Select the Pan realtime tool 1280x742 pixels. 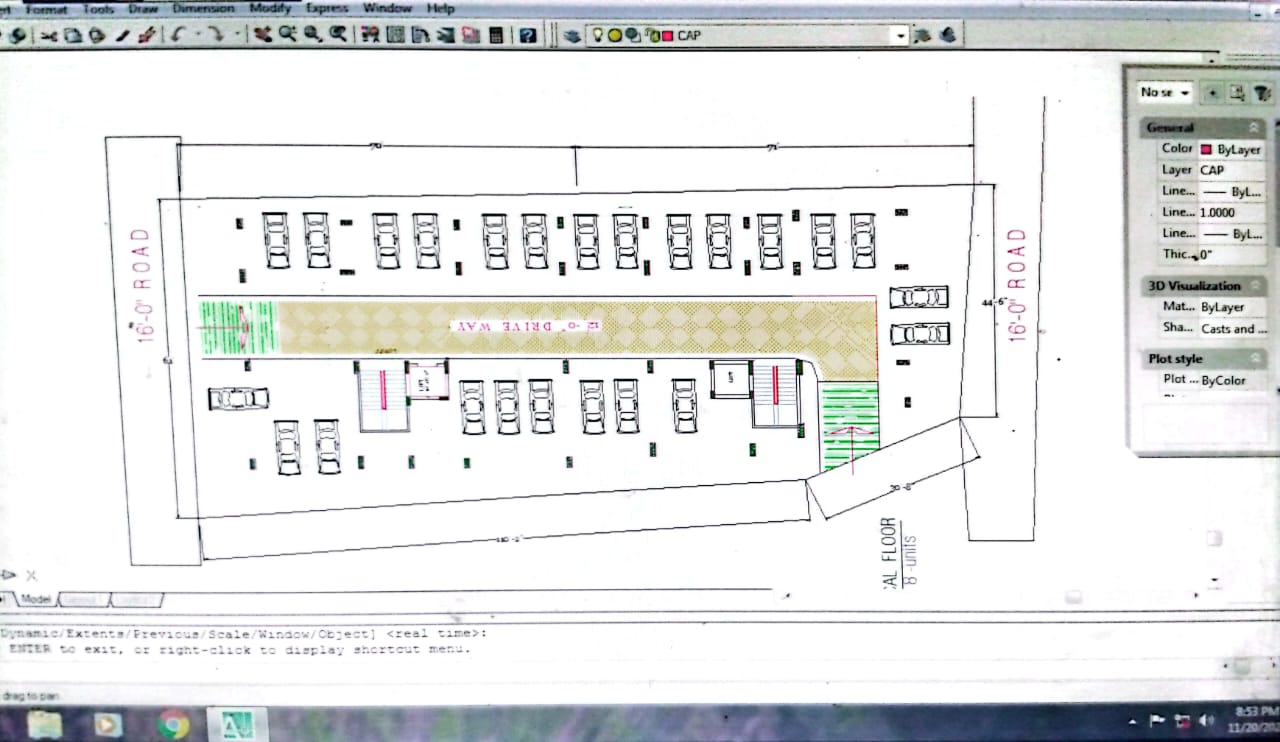(263, 35)
